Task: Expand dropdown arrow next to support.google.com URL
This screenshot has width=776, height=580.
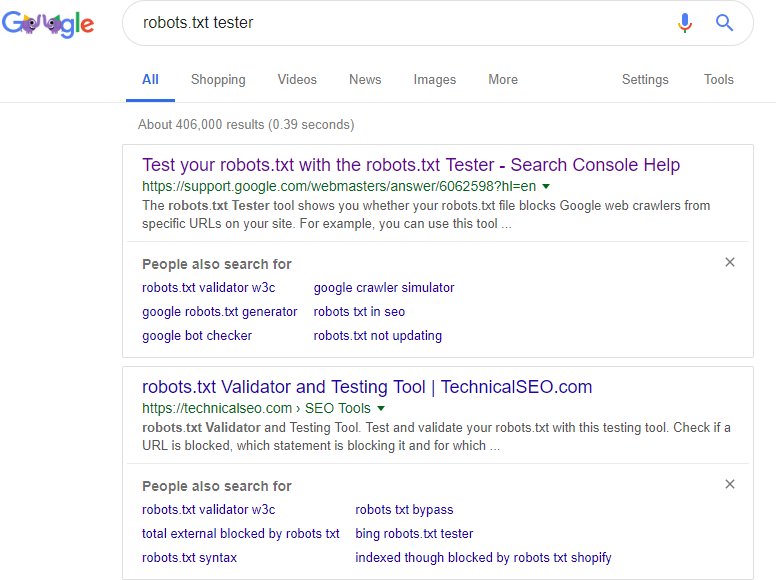Action: (x=546, y=187)
